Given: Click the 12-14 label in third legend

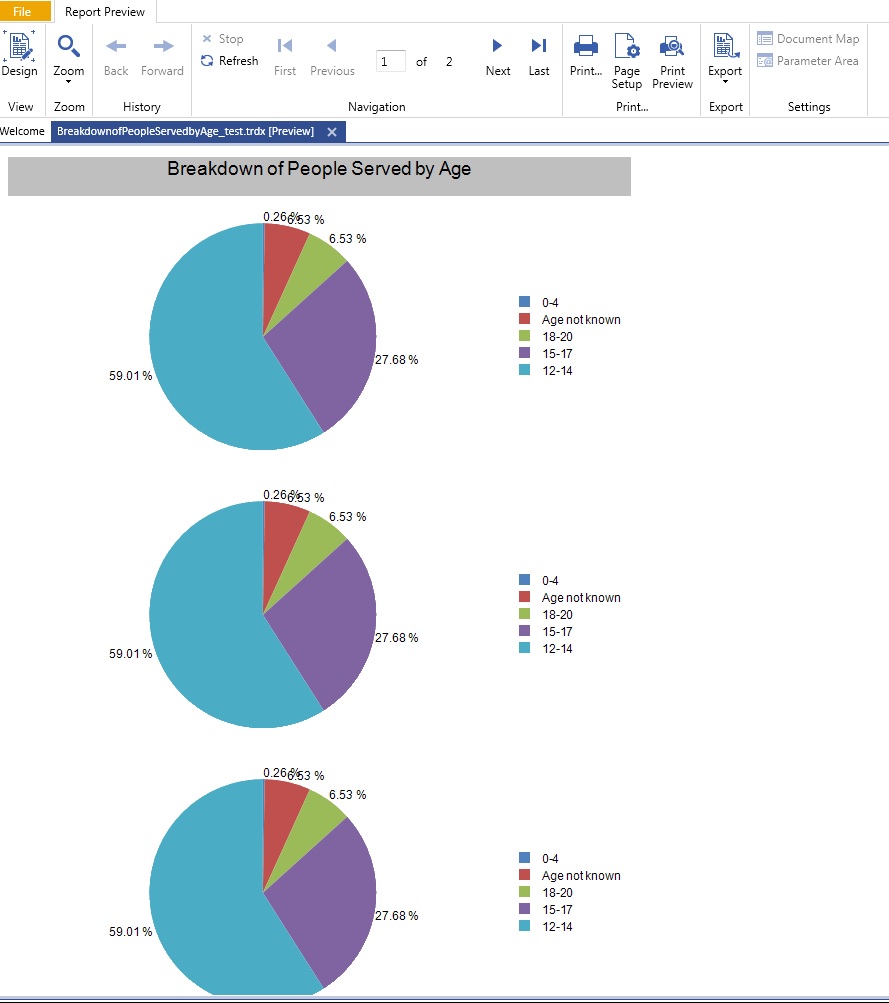Looking at the screenshot, I should coord(557,926).
